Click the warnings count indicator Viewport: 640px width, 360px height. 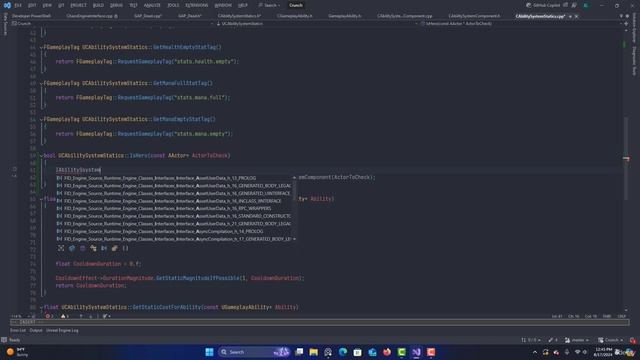pos(64,316)
